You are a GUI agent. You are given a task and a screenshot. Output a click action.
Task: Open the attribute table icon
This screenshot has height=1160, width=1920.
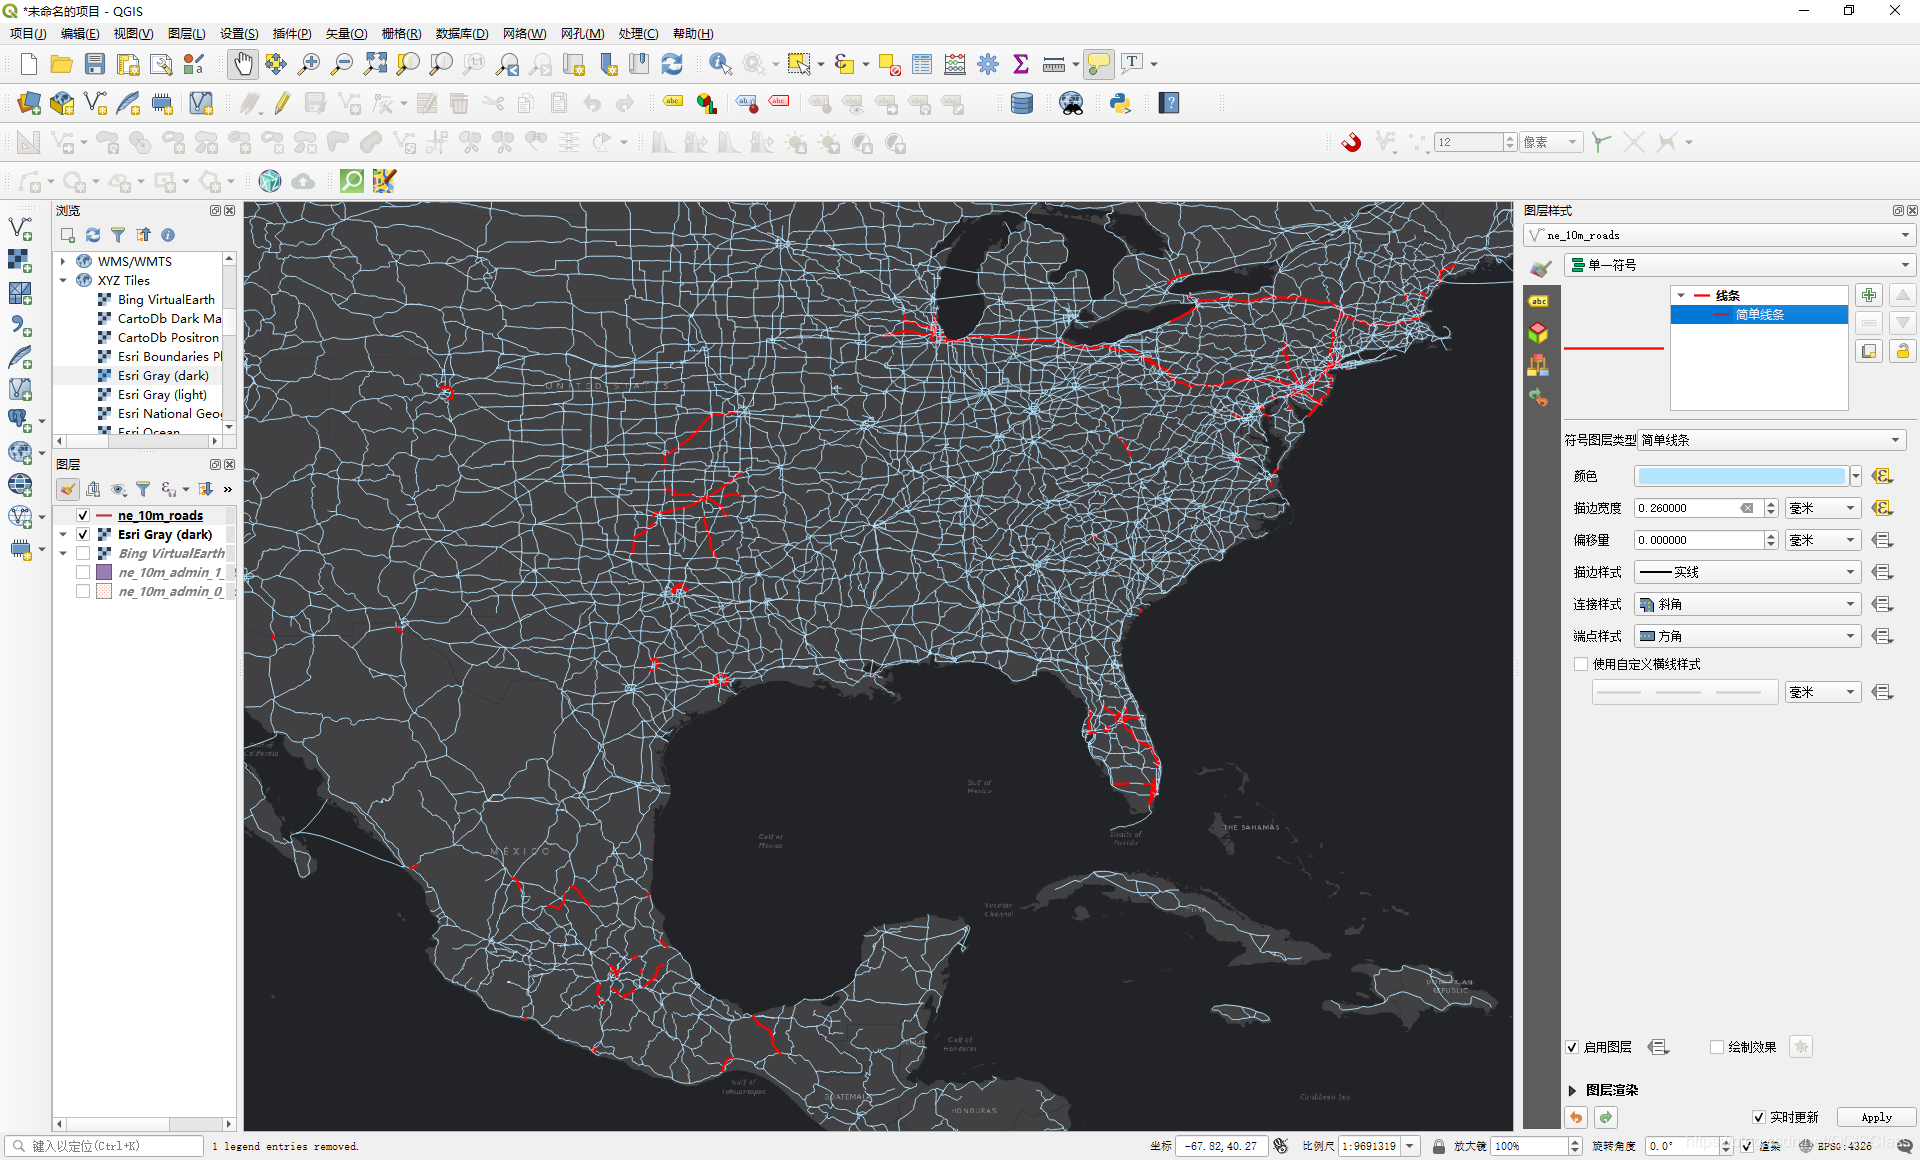pos(922,64)
